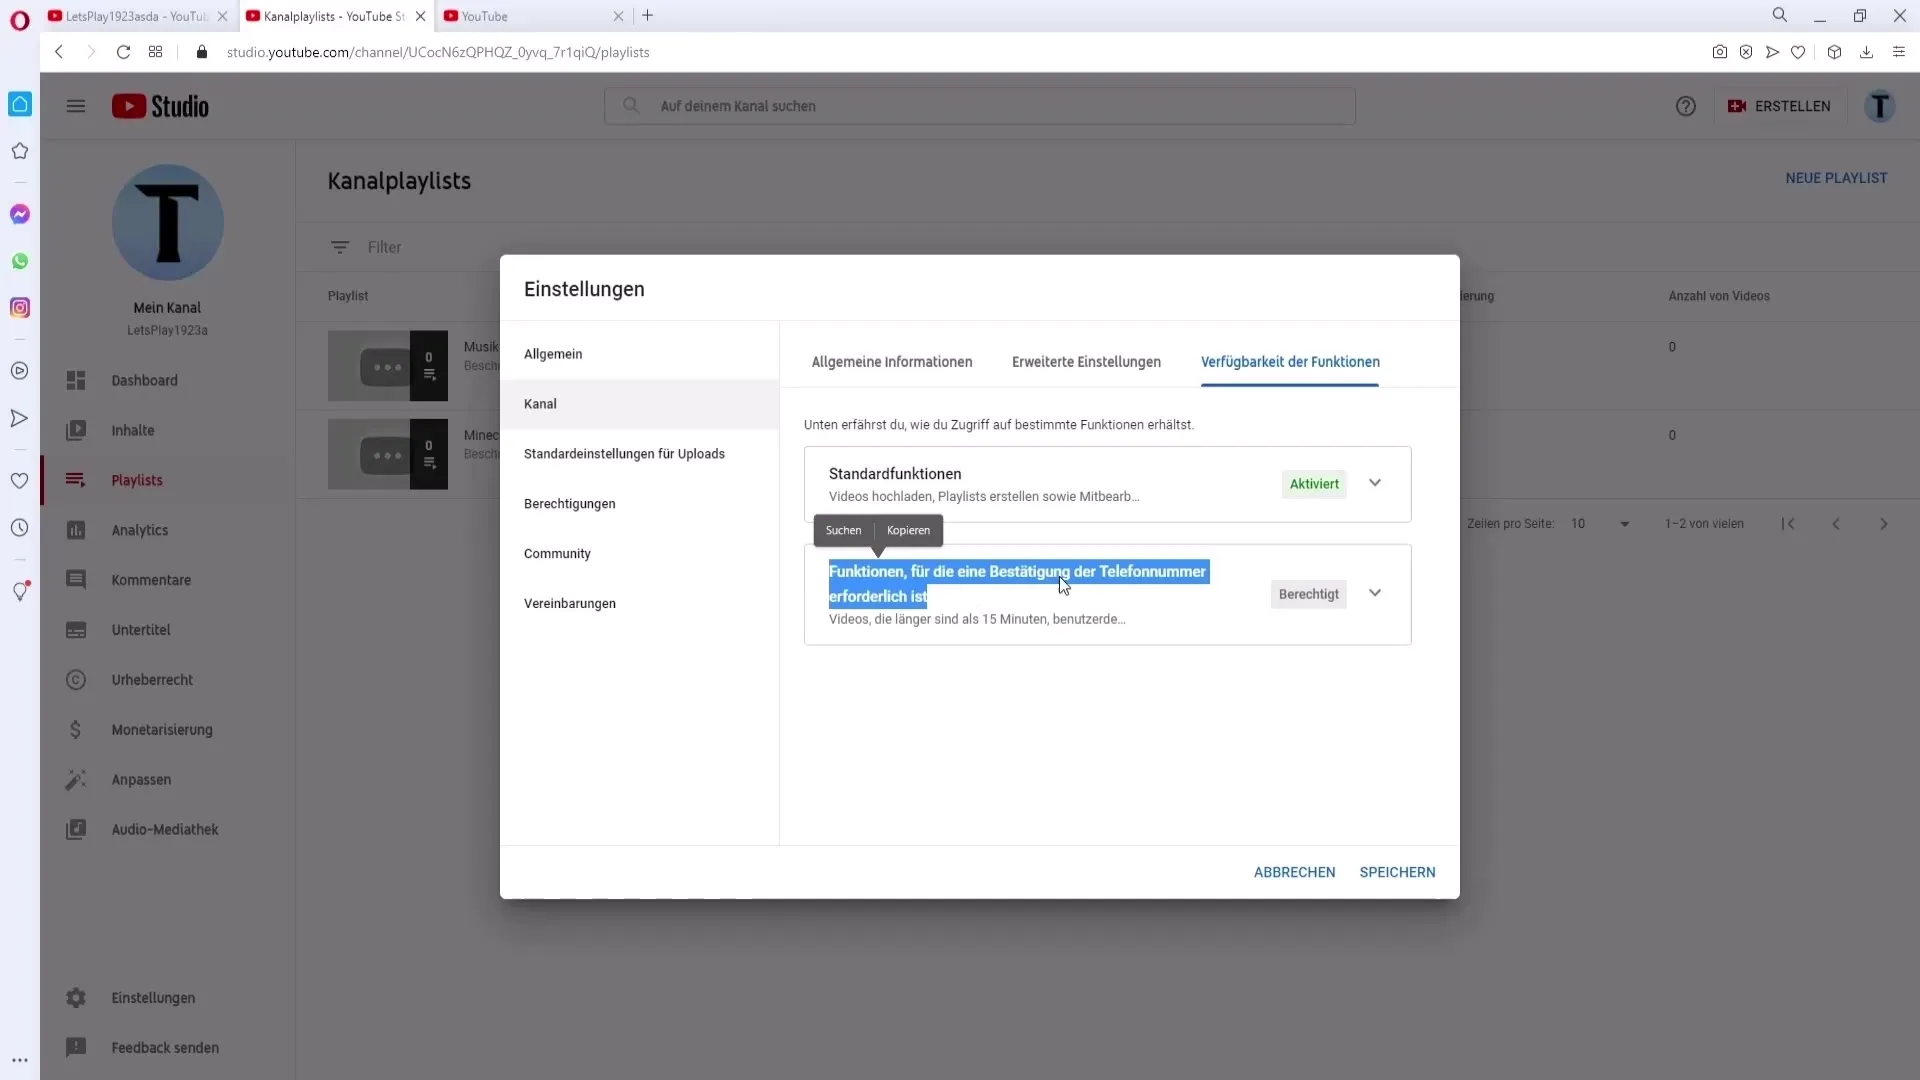Click the Einstellungen gear icon in sidebar
This screenshot has width=1920, height=1080.
pos(75,998)
